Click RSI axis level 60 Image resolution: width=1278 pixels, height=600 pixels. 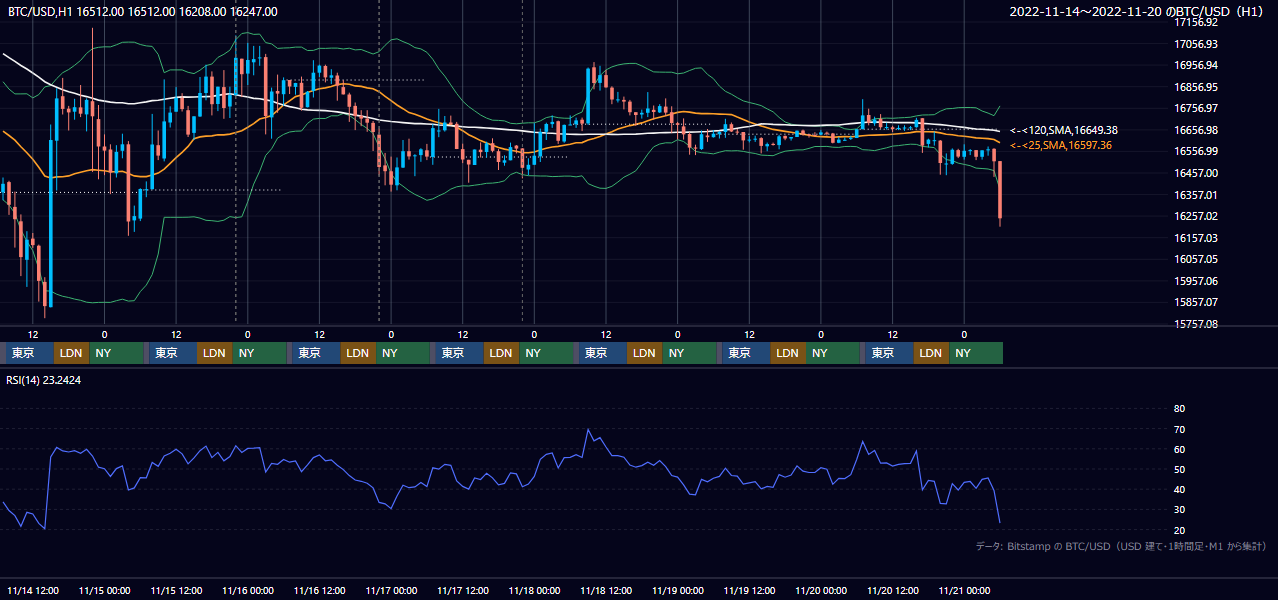tap(1179, 449)
